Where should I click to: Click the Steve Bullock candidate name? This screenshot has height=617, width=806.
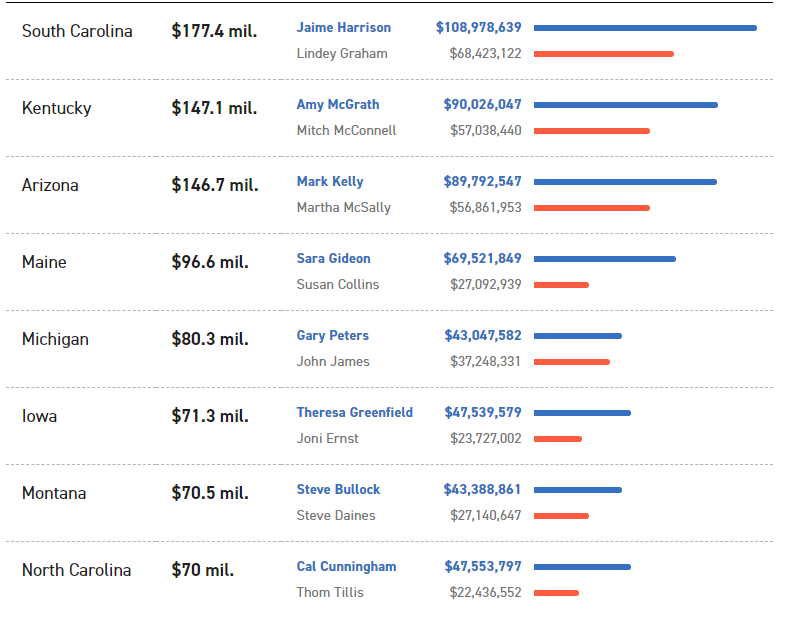[x=338, y=489]
